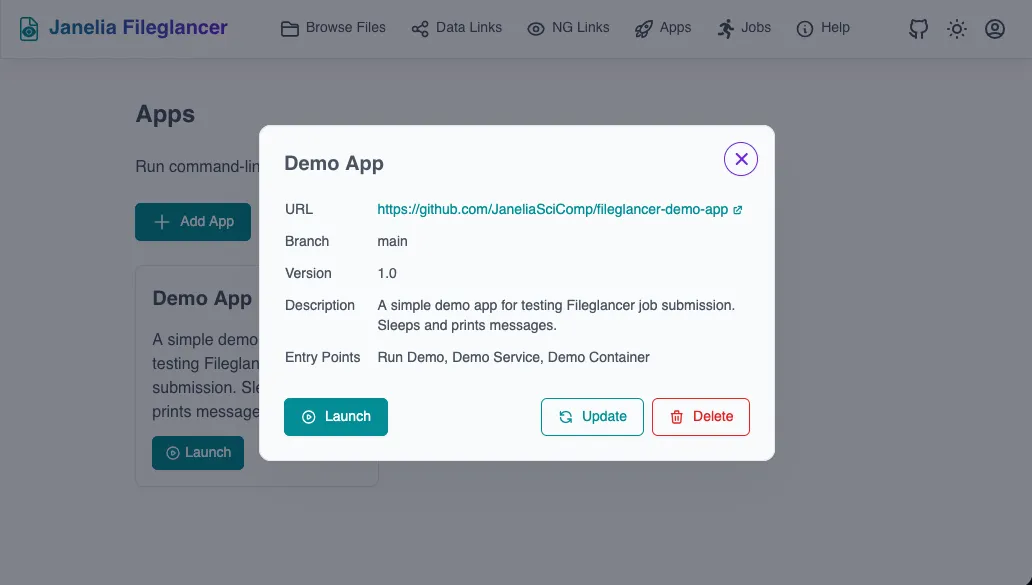The width and height of the screenshot is (1032, 585).
Task: Follow the external link icon next to the URL
Action: pos(737,209)
